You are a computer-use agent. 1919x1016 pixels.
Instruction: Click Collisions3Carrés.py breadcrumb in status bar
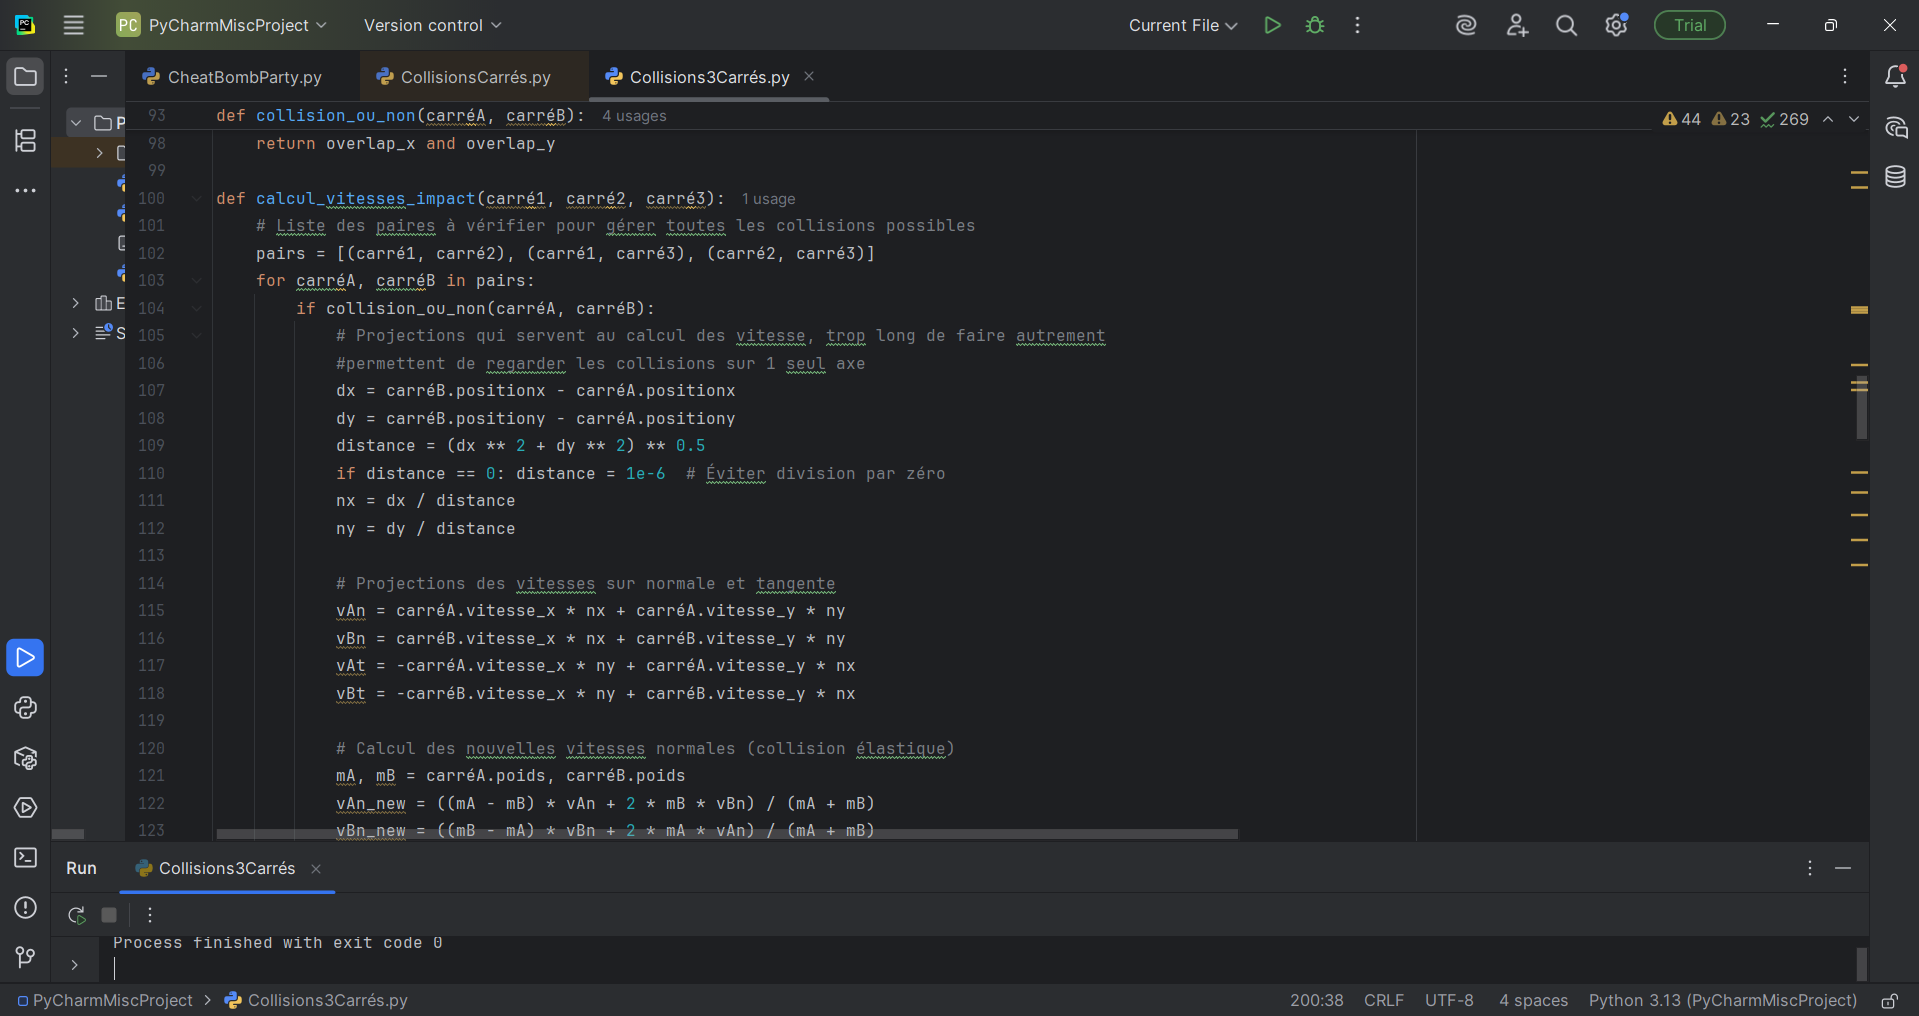click(x=316, y=1000)
